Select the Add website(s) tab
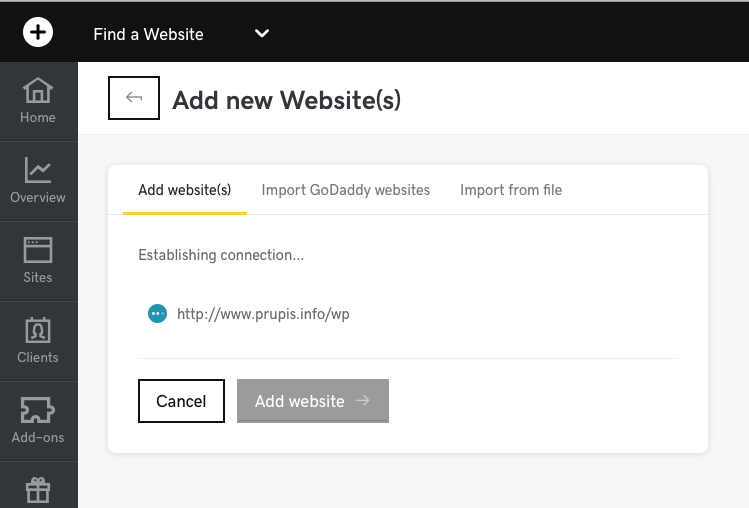 pos(185,190)
